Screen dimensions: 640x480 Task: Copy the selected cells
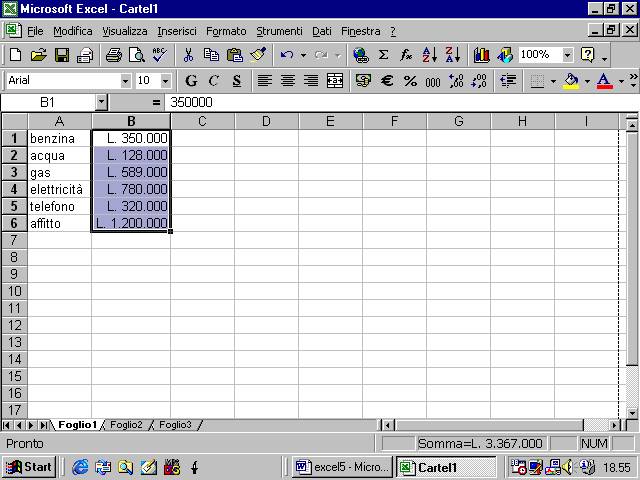(x=211, y=55)
